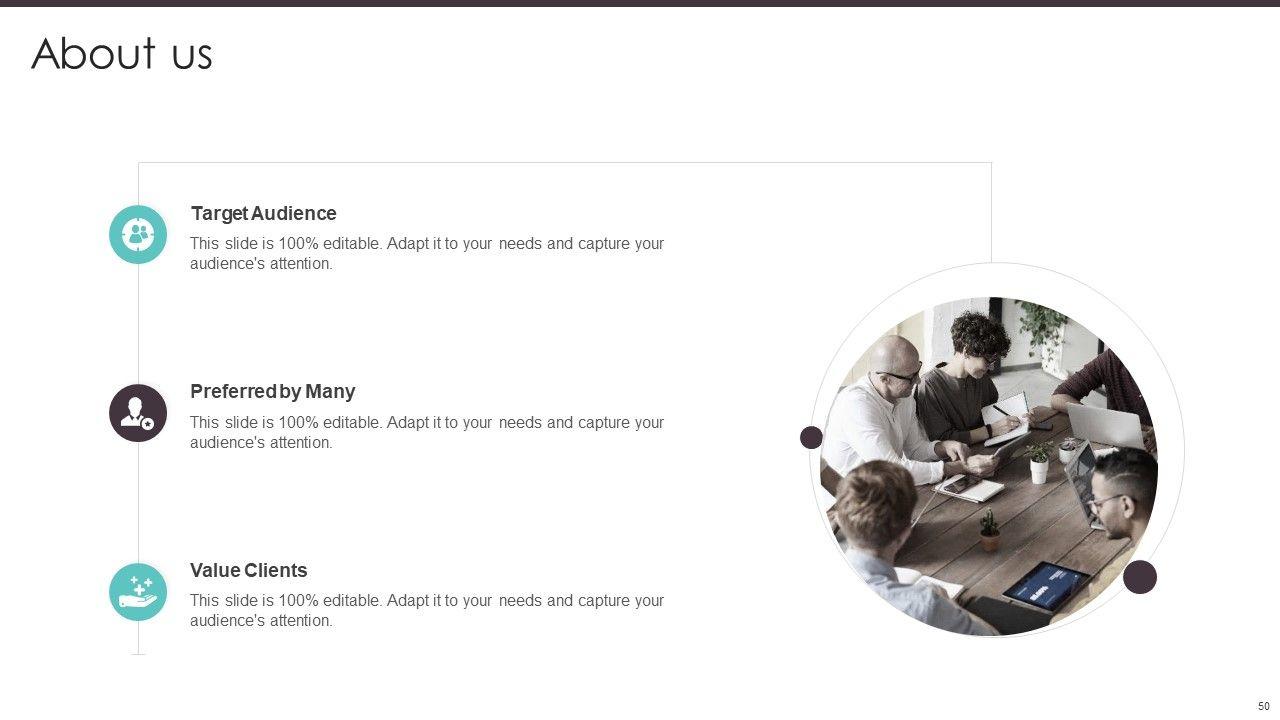Click the Target Audience teal icon
1280x720 pixels.
tap(138, 235)
